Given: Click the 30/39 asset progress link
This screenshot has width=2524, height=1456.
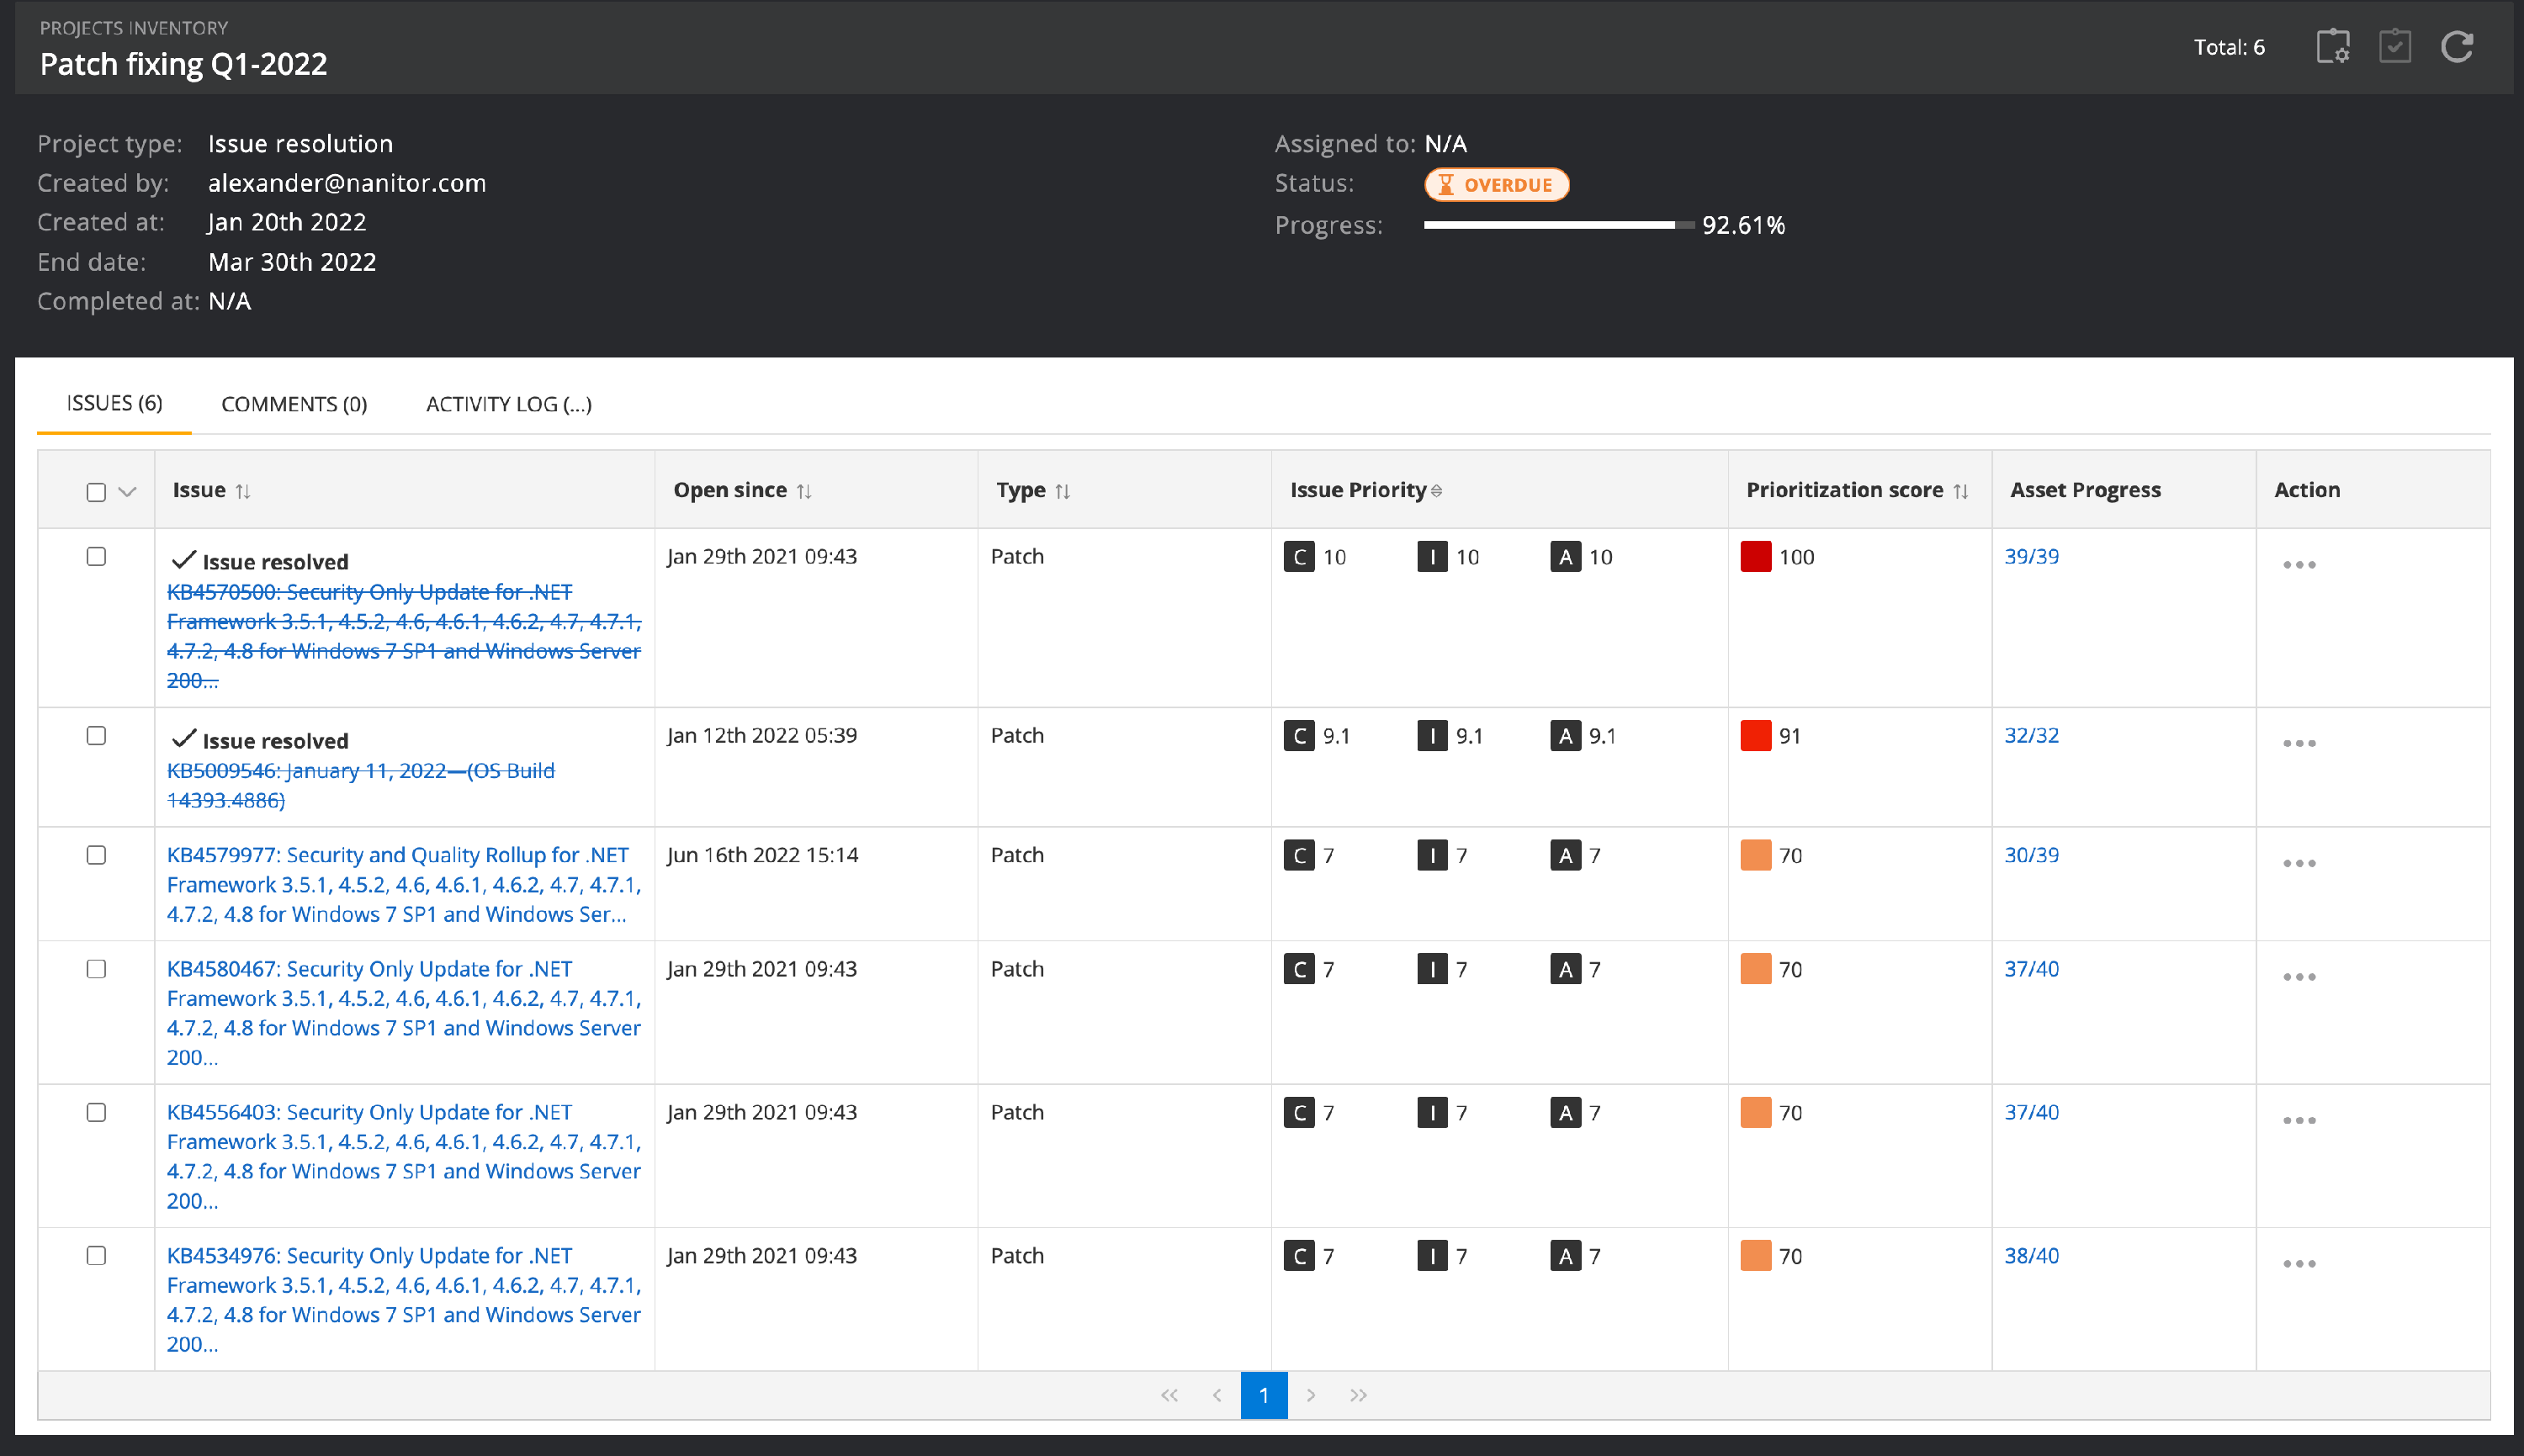Looking at the screenshot, I should pyautogui.click(x=2031, y=855).
